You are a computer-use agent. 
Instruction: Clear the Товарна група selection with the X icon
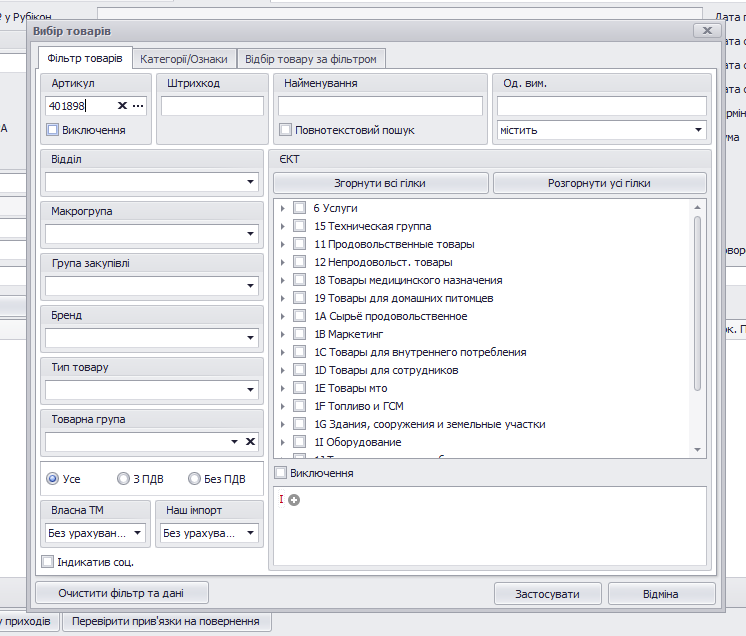click(250, 441)
